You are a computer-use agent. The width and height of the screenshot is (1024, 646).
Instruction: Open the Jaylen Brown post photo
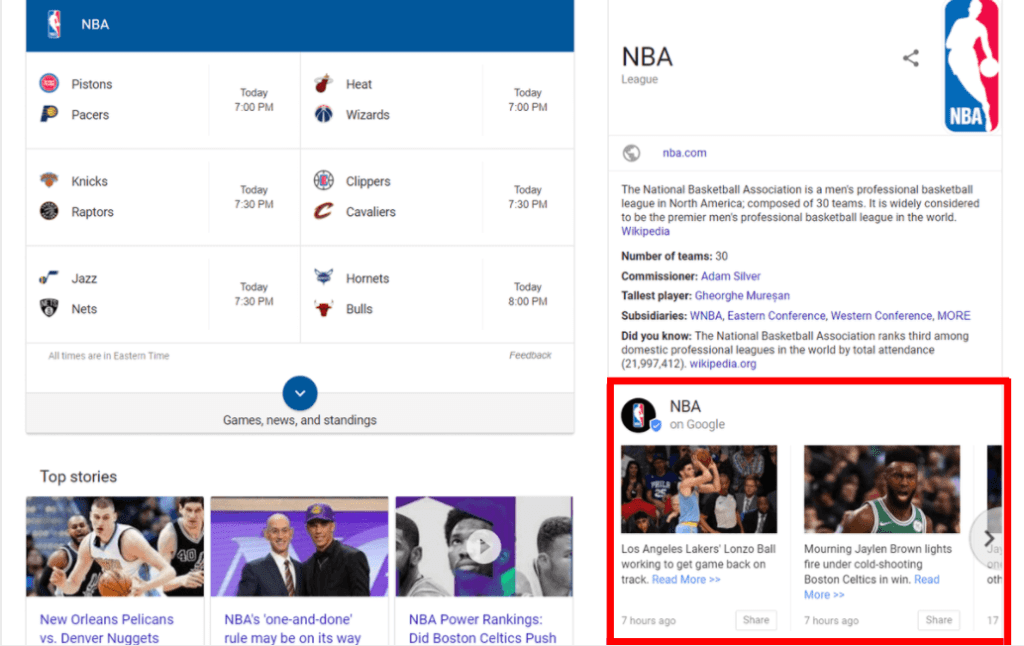(882, 489)
